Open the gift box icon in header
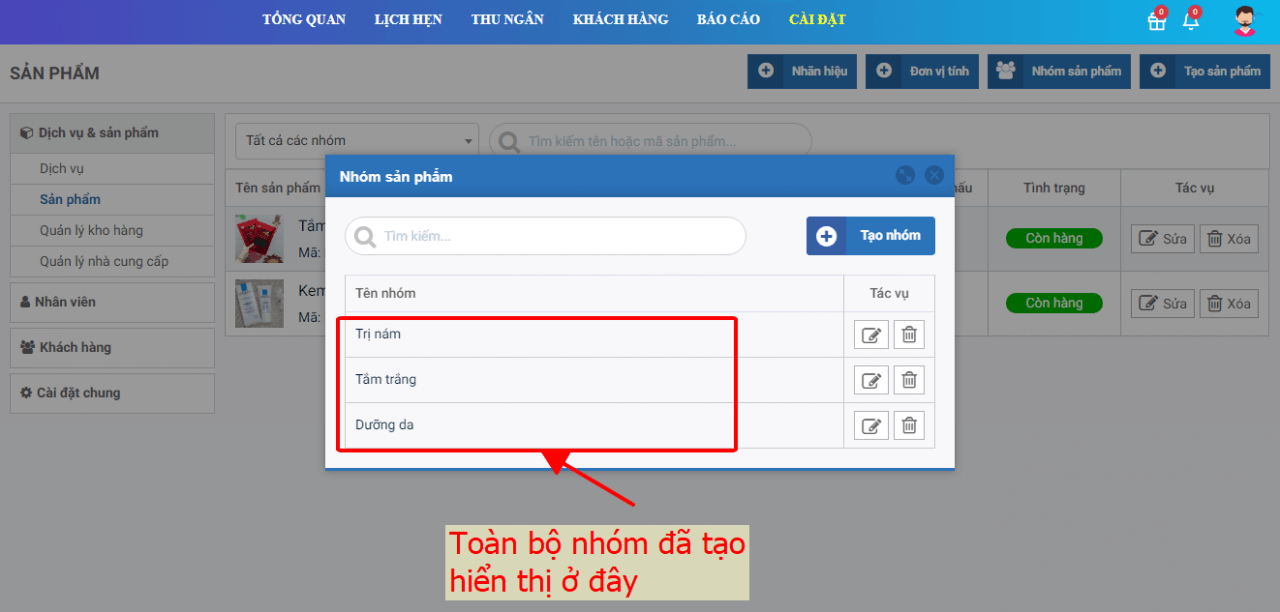The image size is (1280, 612). coord(1156,21)
